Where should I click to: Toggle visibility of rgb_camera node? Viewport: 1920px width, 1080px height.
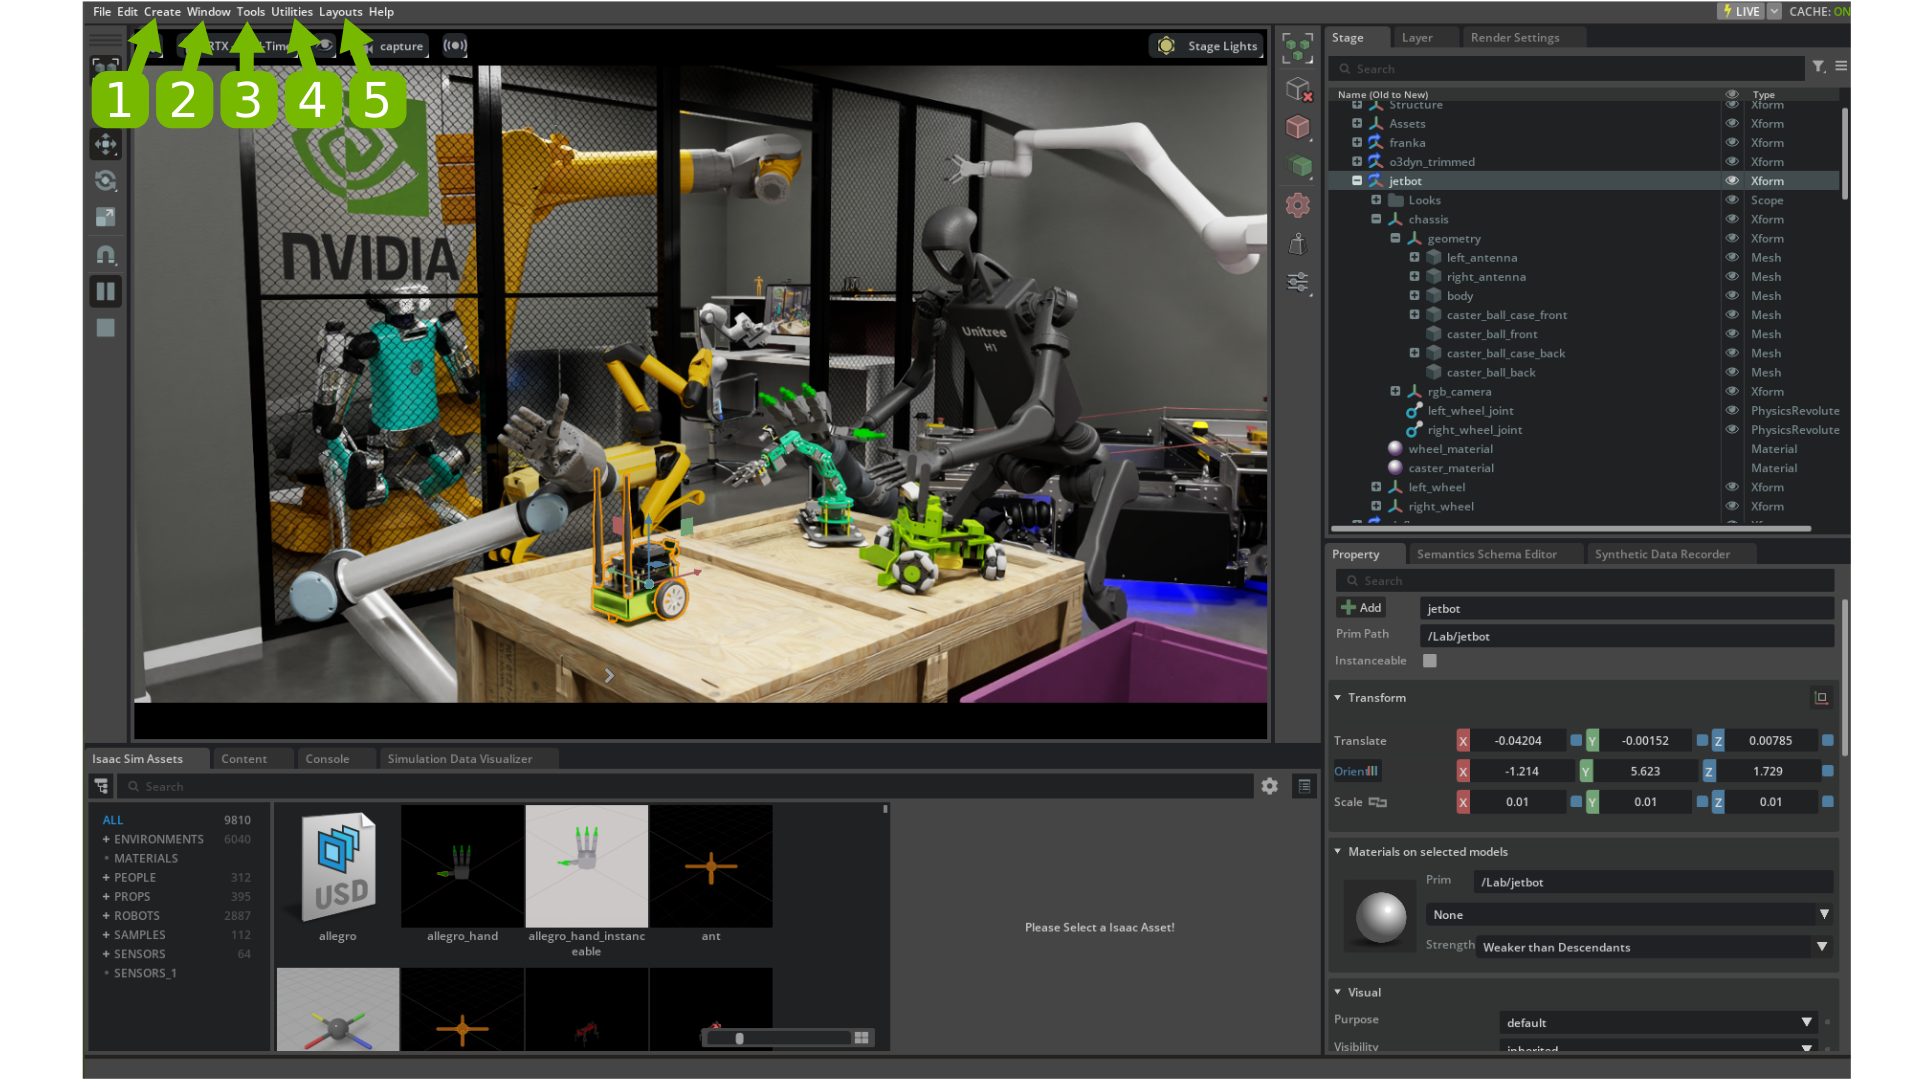[1733, 390]
